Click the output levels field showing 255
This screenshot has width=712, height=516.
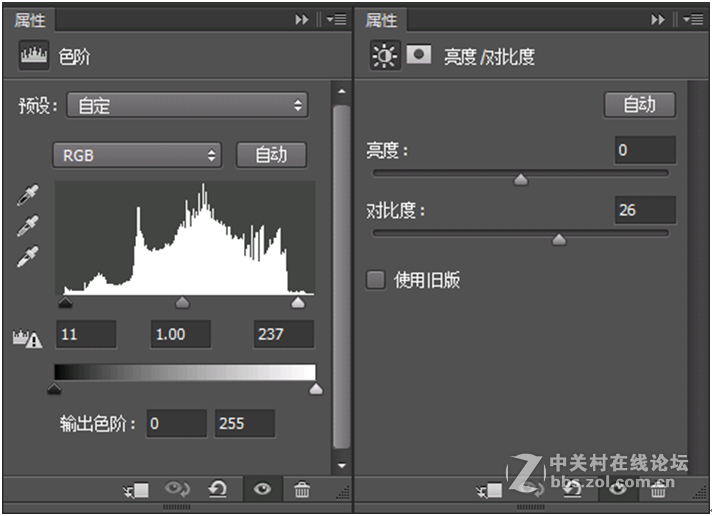[245, 423]
